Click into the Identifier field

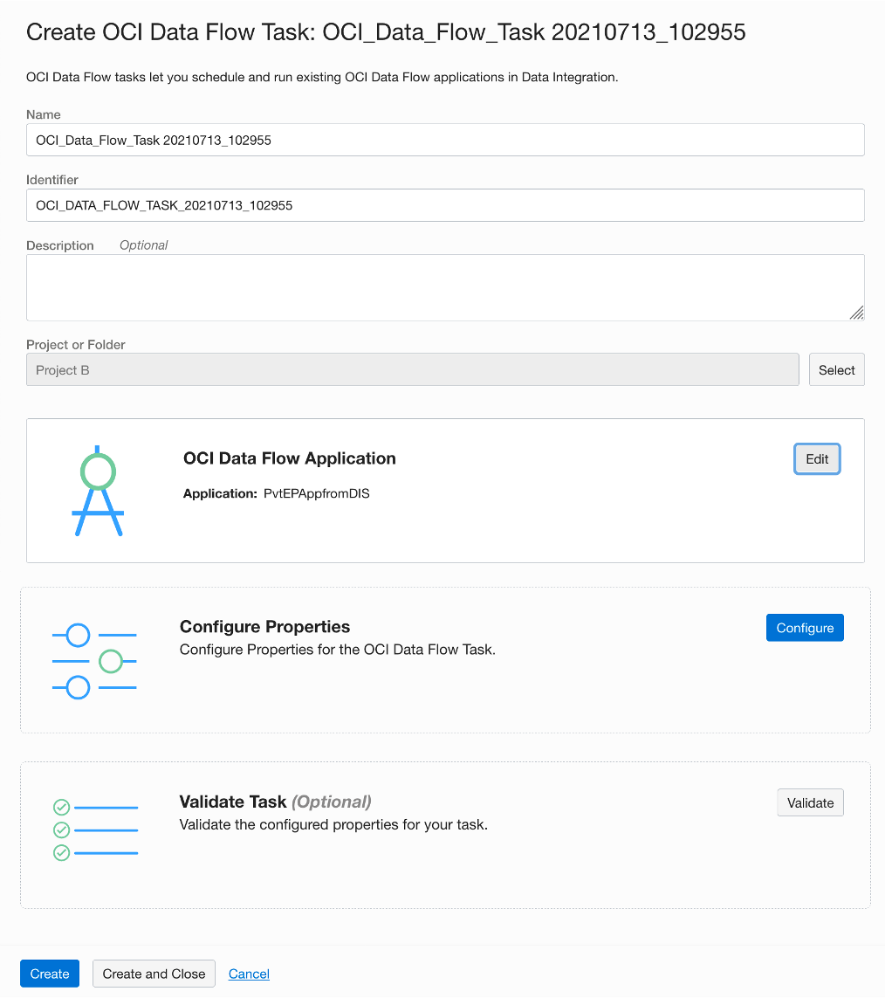(x=445, y=205)
